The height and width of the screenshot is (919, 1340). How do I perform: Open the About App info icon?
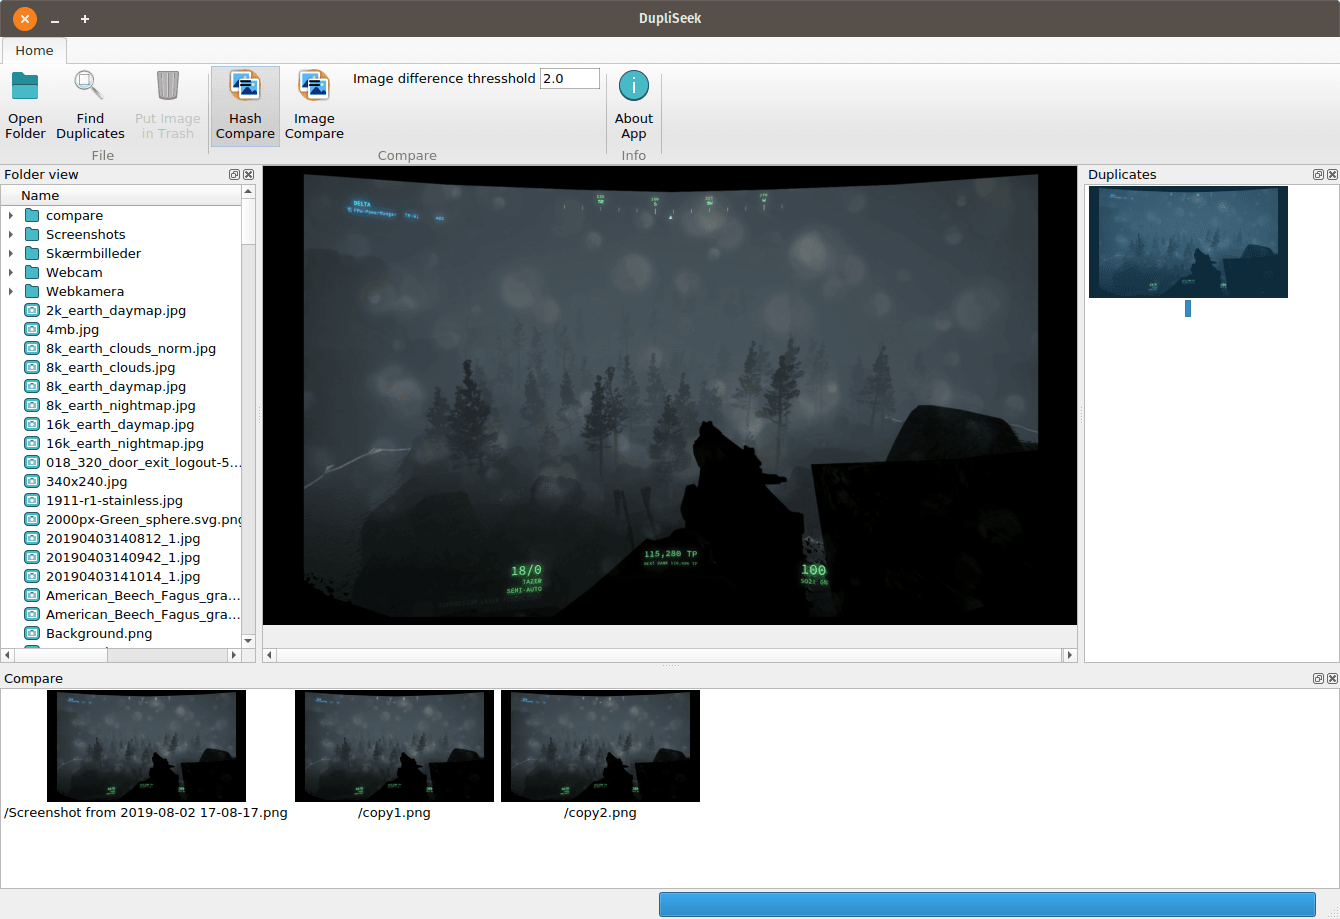633,86
